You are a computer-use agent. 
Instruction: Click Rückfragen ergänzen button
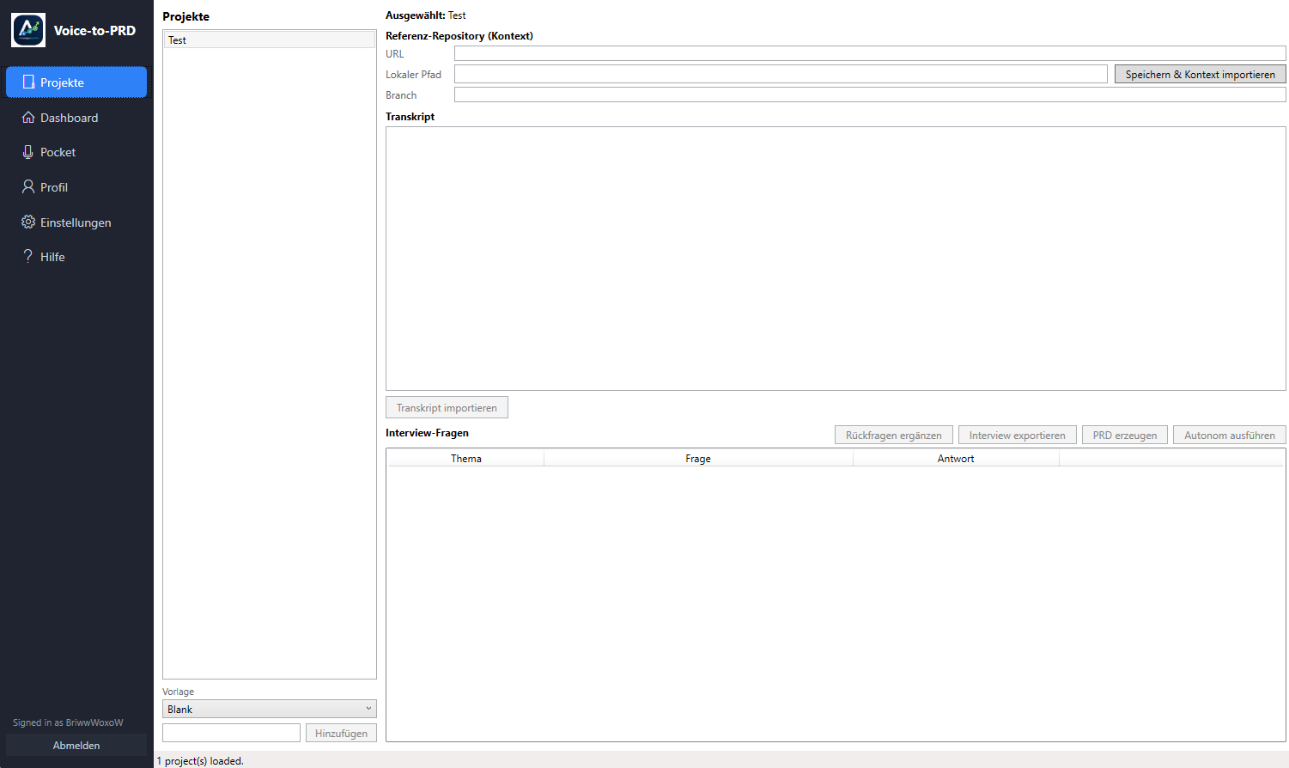click(x=894, y=435)
